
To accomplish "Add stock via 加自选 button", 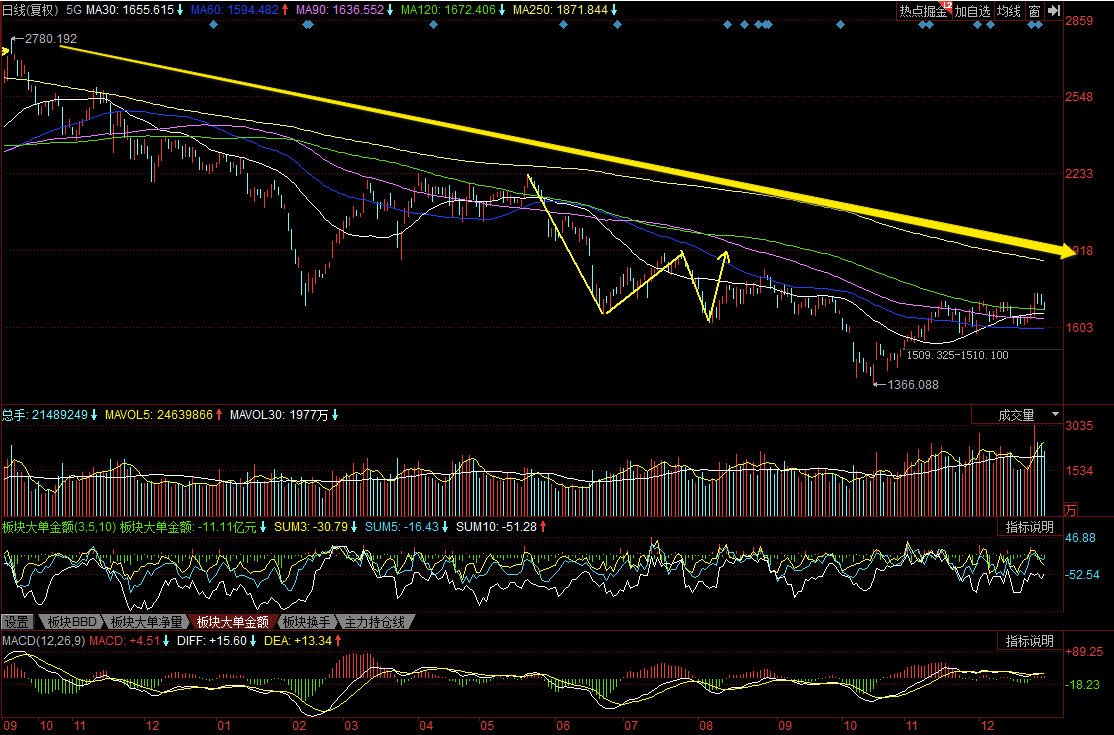I will tap(970, 11).
